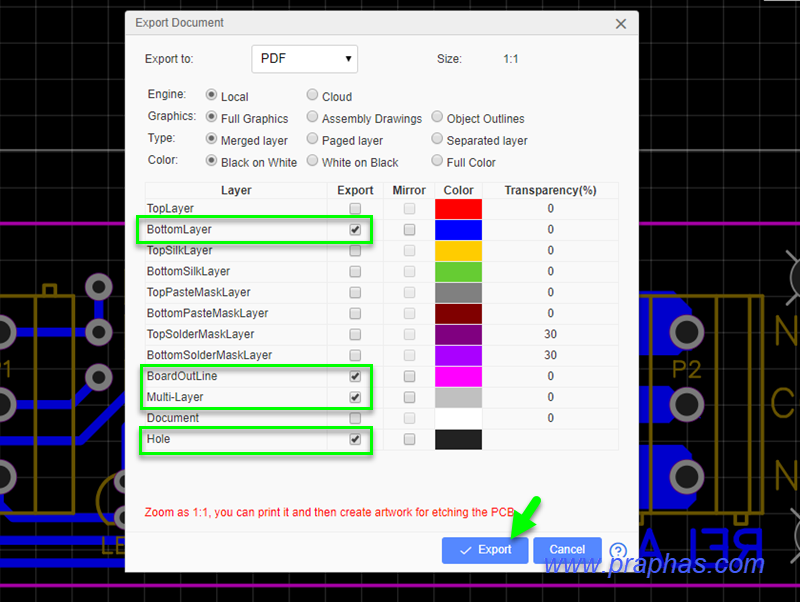Toggle Mirror checkbox for BottomLayer

(x=409, y=230)
